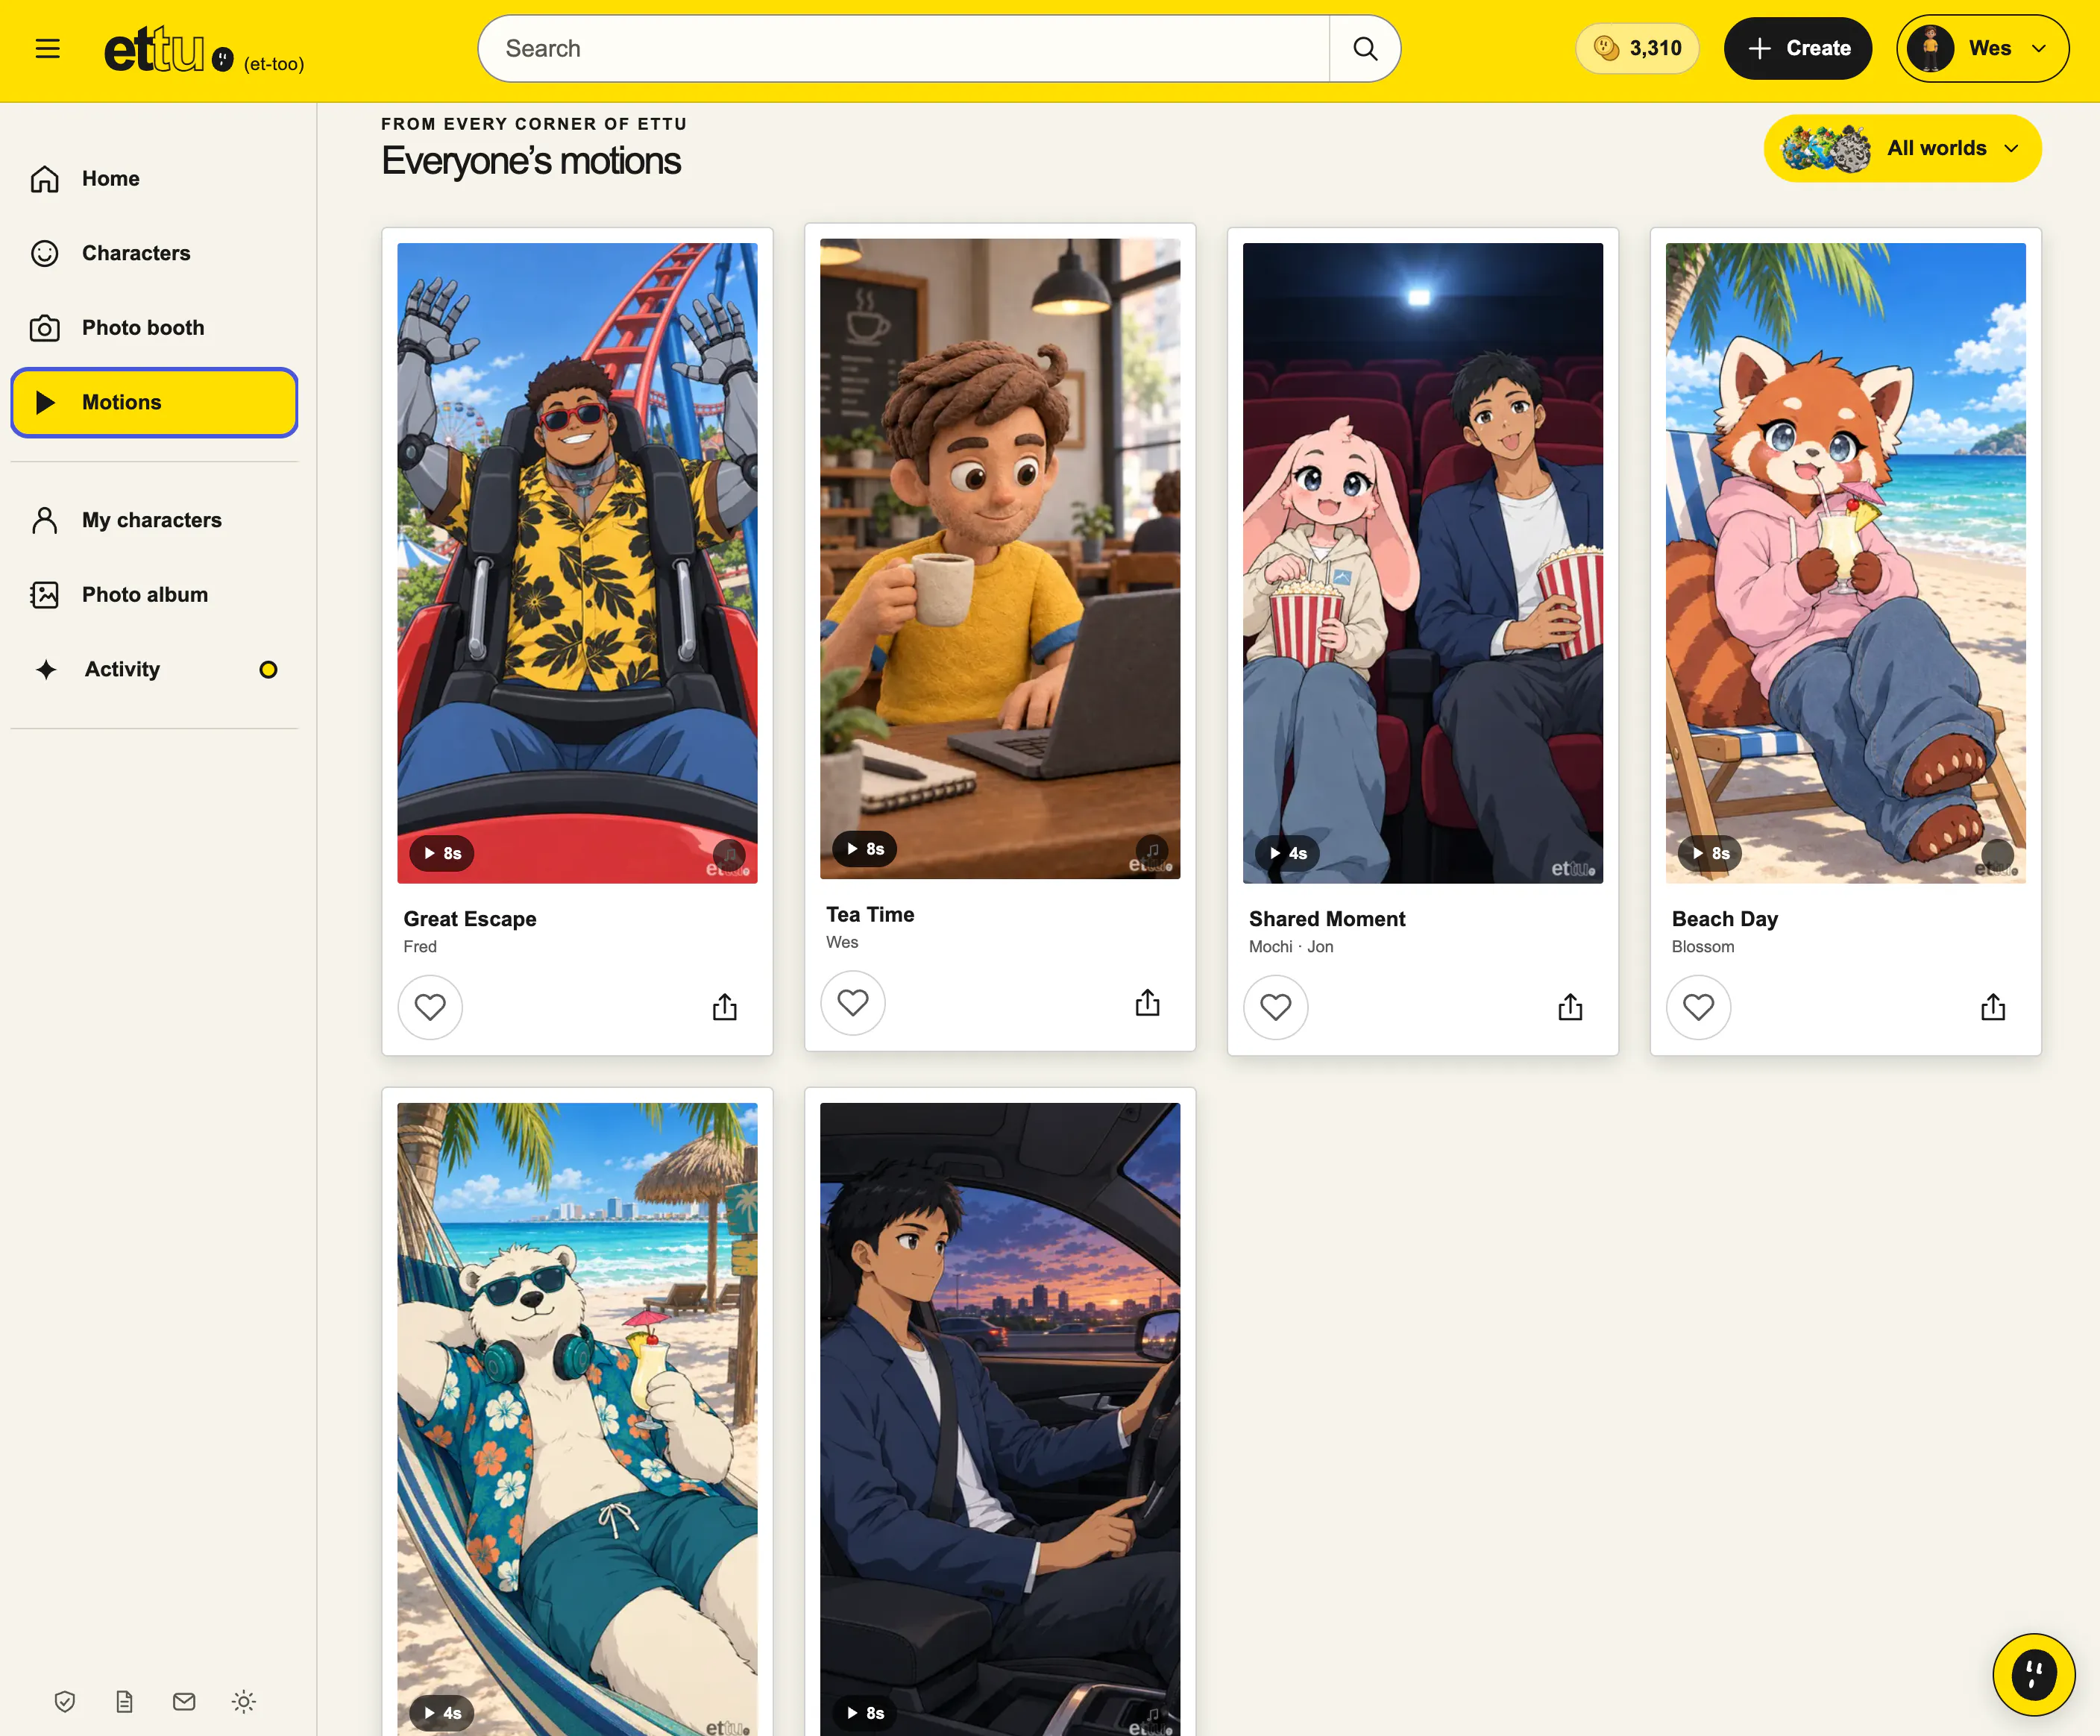
Task: Open Characters in sidebar
Action: click(154, 253)
